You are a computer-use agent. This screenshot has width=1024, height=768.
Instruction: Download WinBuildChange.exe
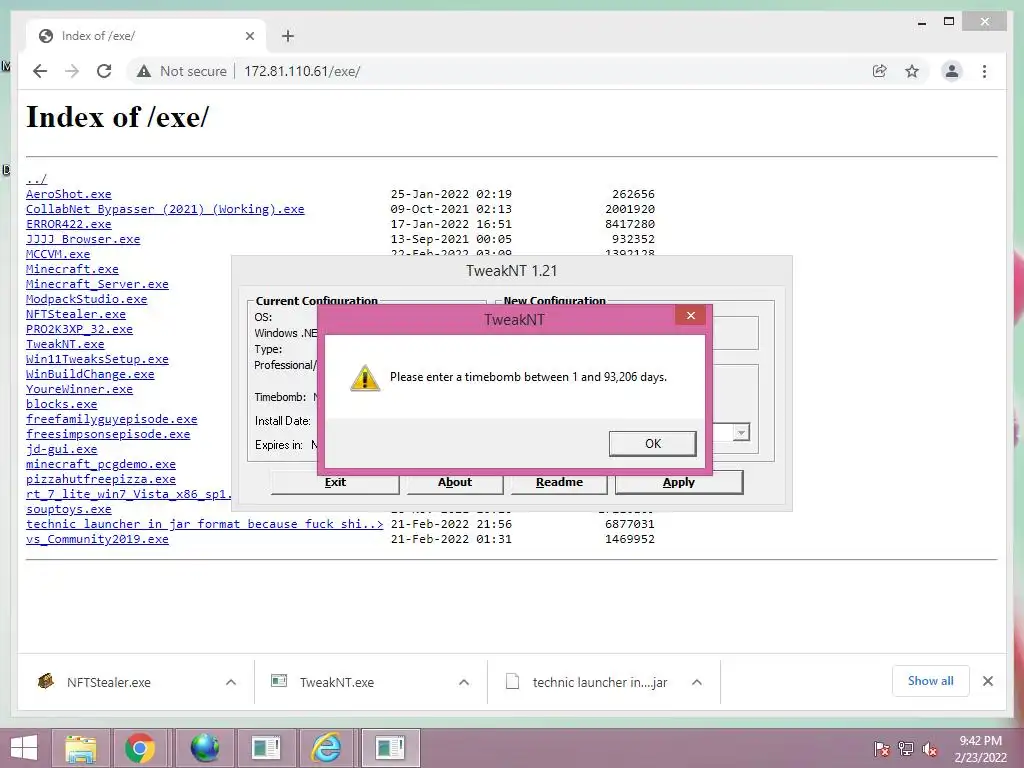[90, 374]
